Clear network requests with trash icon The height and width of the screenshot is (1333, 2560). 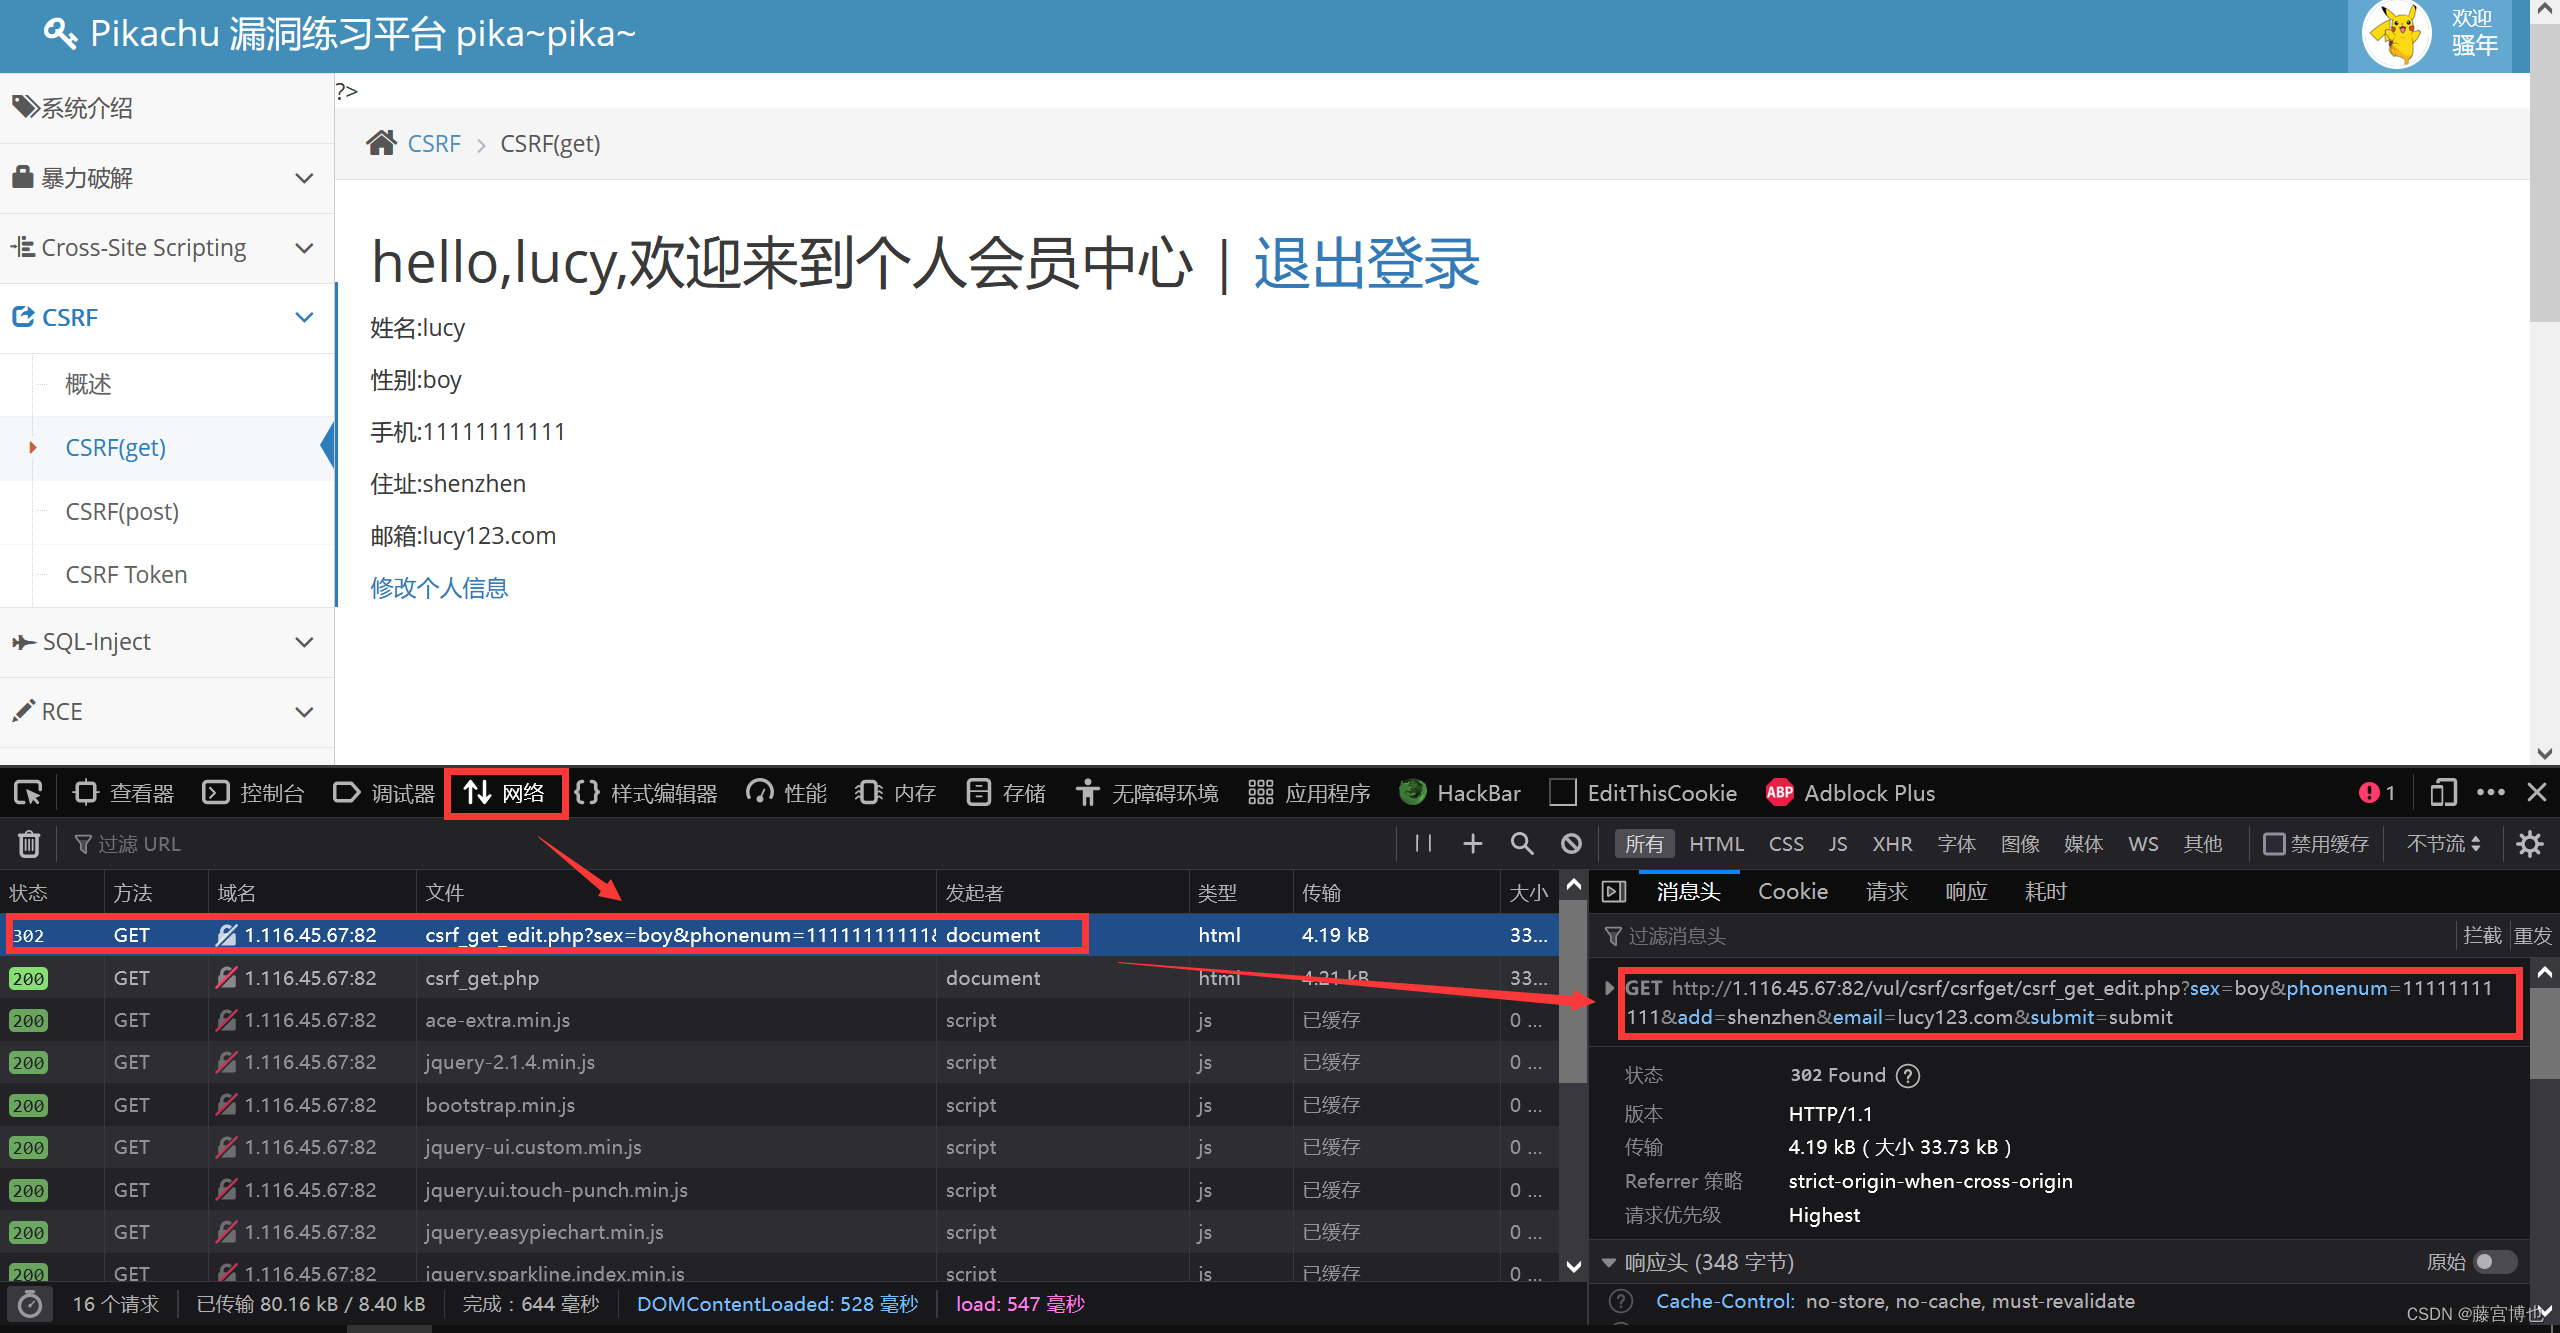(x=29, y=843)
